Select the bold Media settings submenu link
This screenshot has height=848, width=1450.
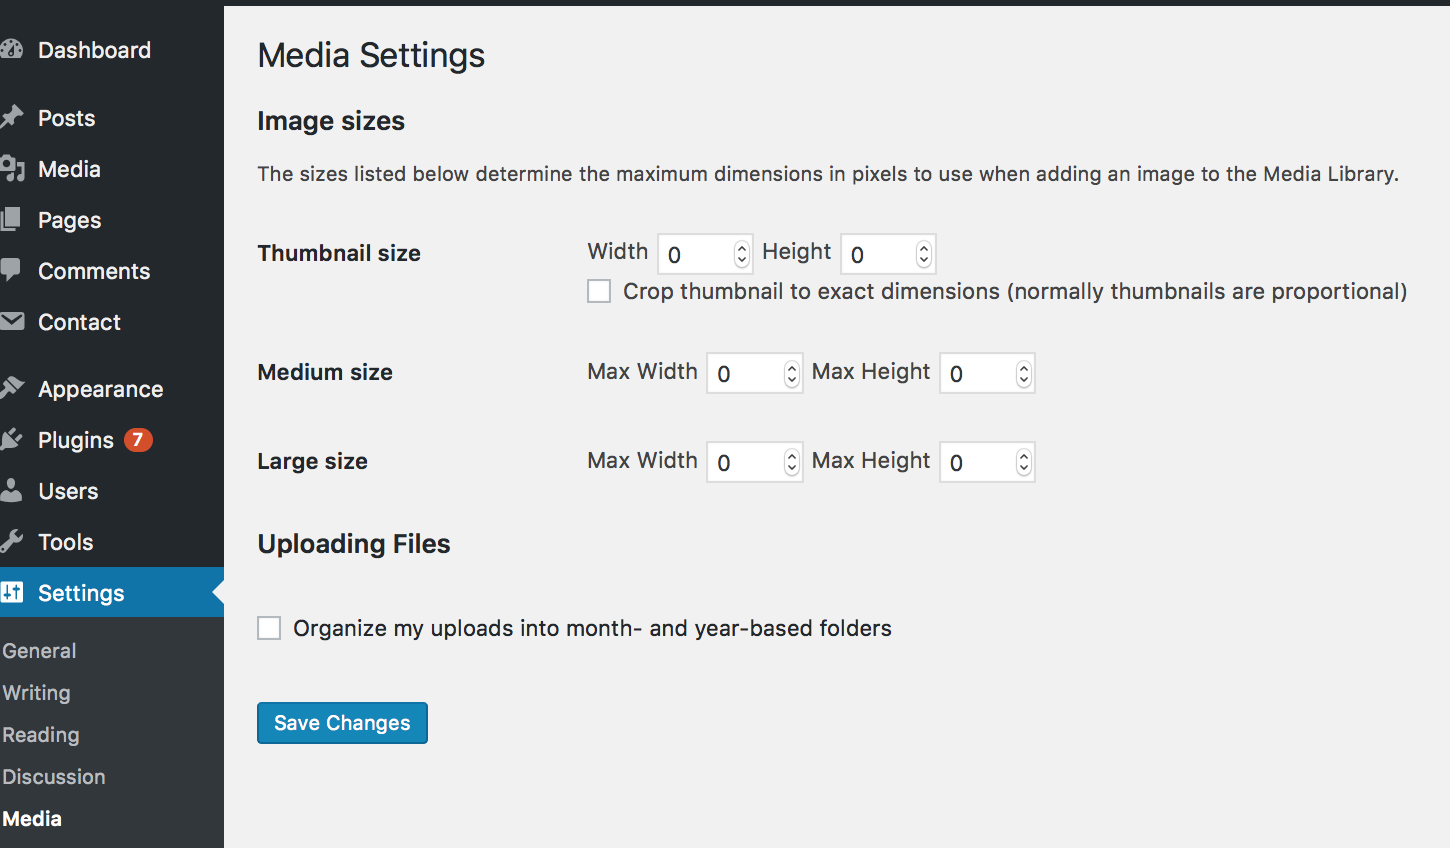point(32,819)
